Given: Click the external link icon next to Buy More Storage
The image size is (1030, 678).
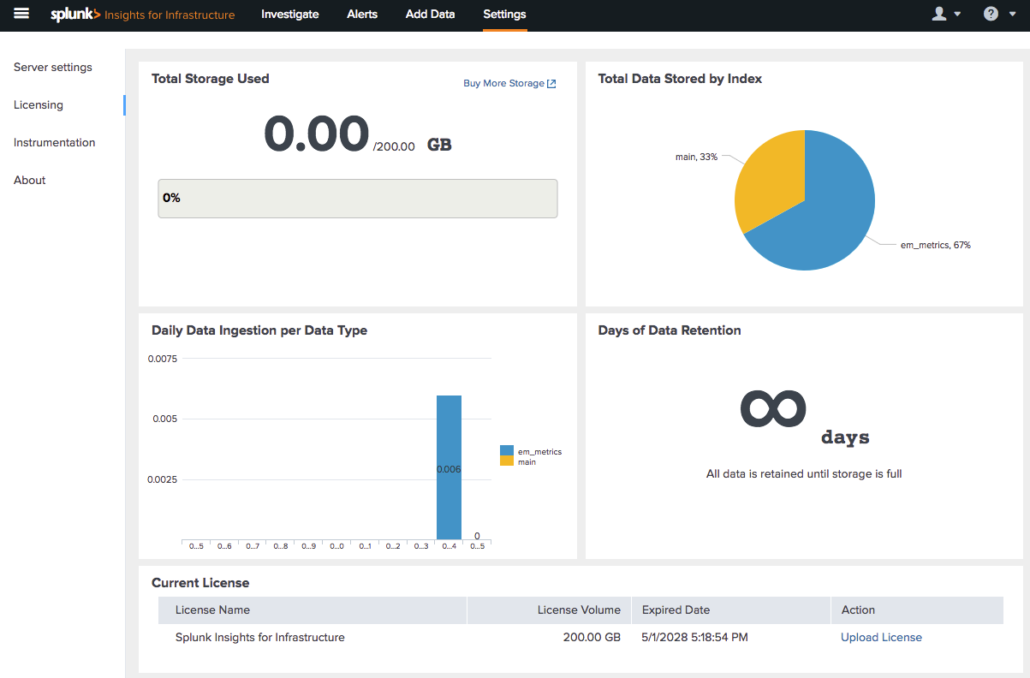Looking at the screenshot, I should 550,83.
